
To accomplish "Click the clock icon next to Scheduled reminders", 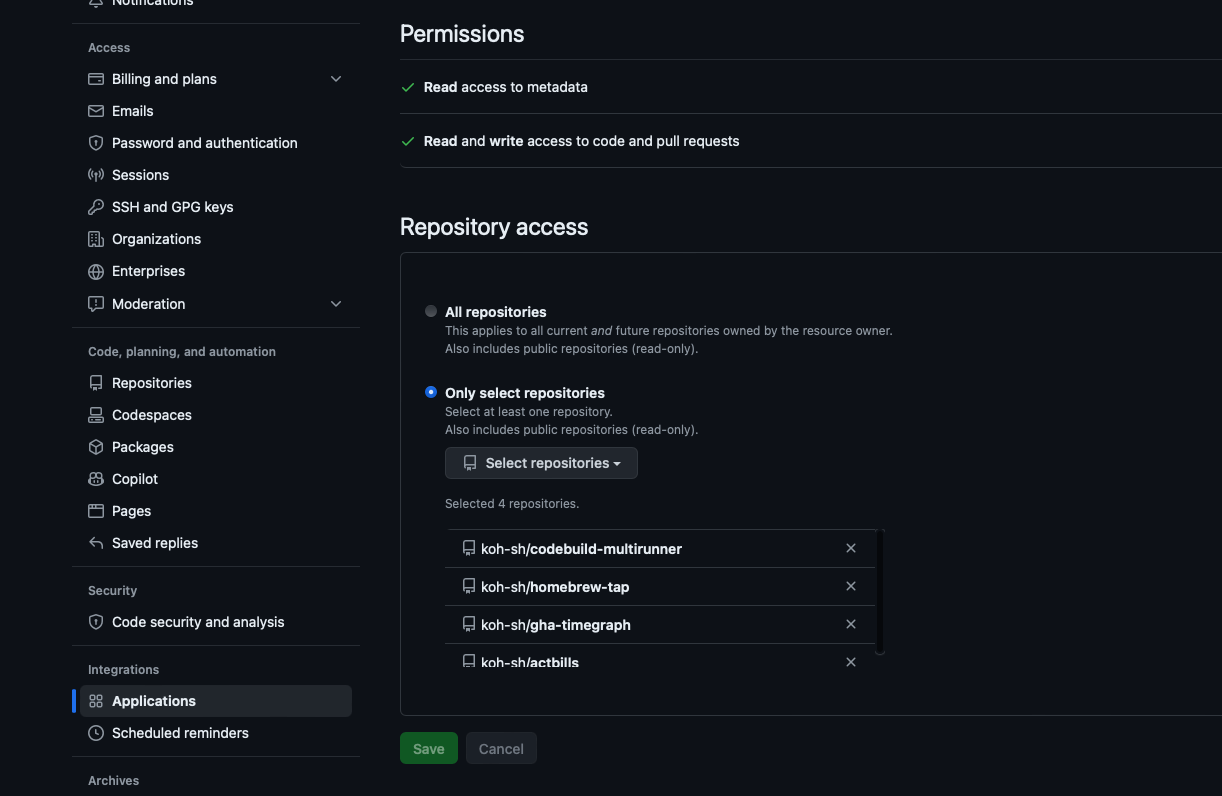I will (x=96, y=733).
